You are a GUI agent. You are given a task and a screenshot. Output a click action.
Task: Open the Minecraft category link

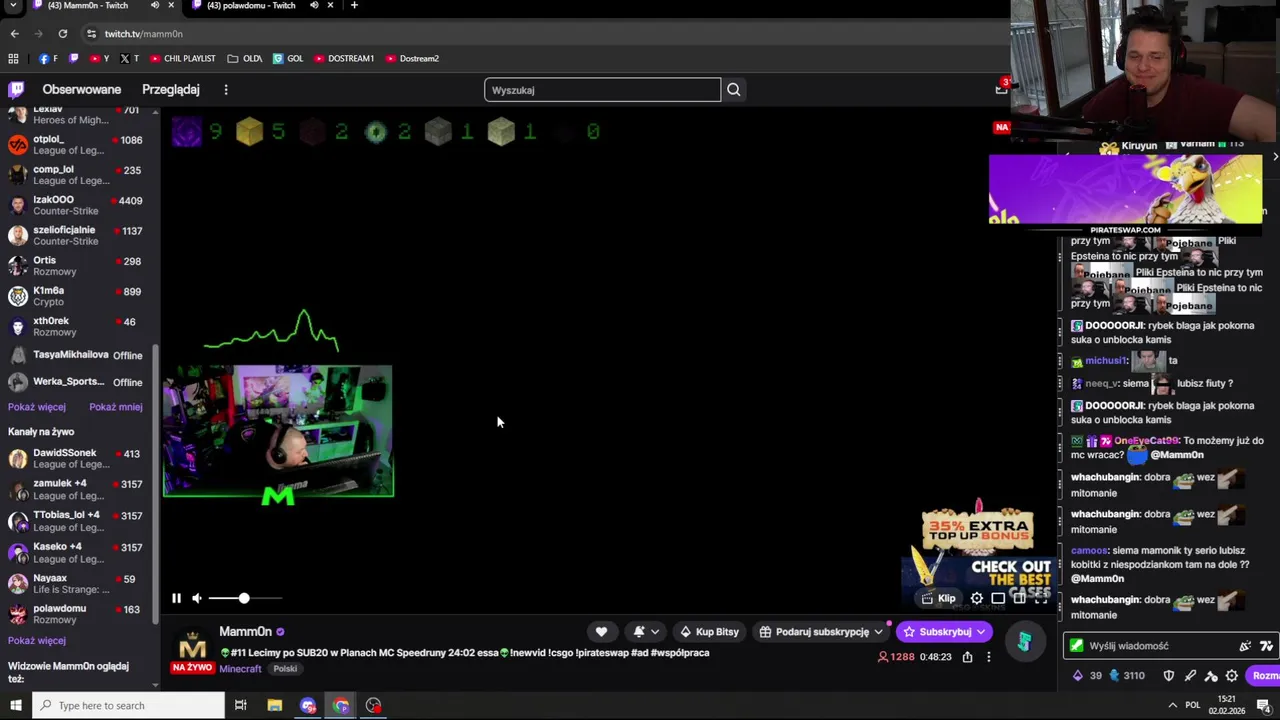(x=240, y=669)
